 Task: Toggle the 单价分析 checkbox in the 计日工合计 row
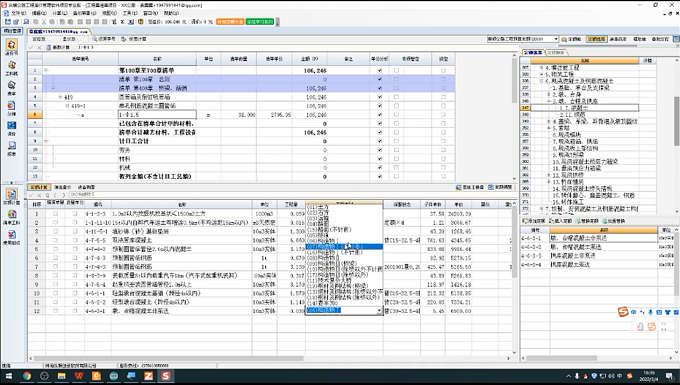coord(380,141)
